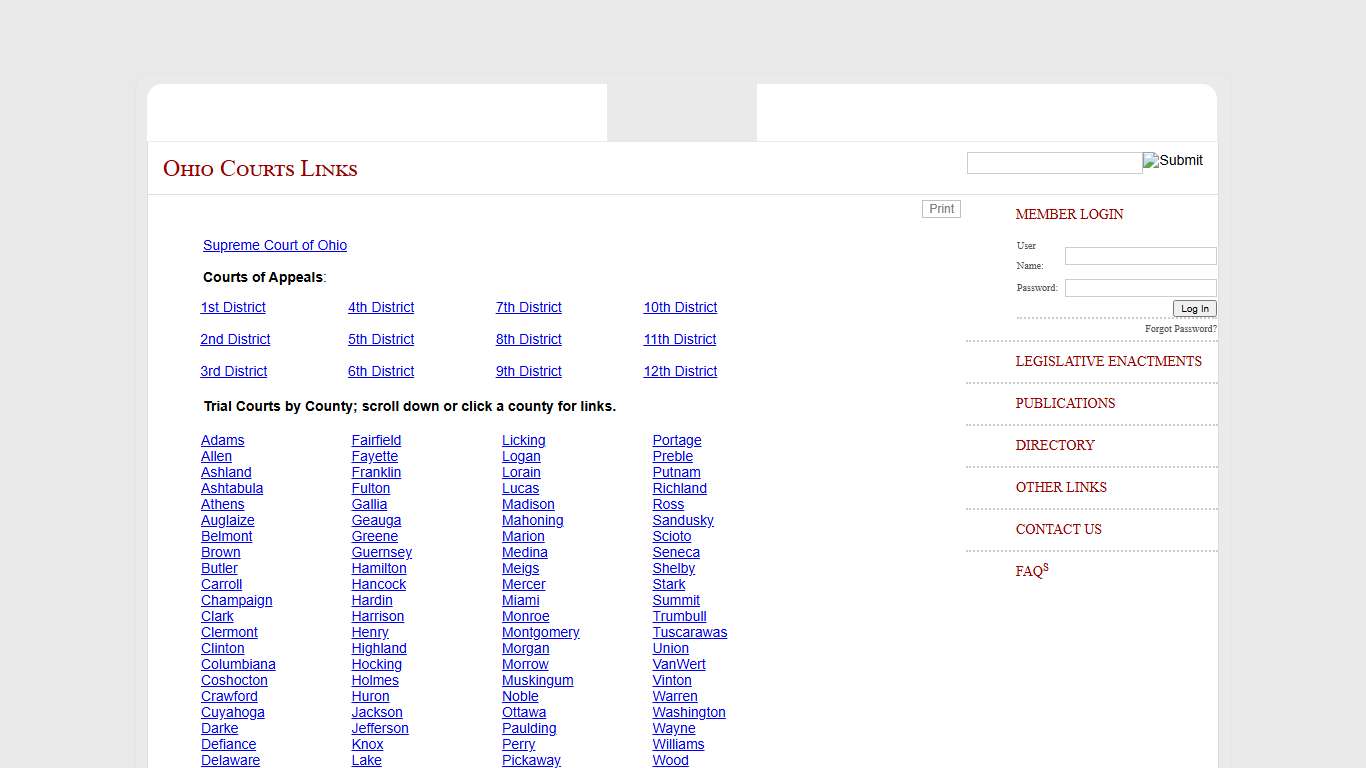Open the FAQs menu item
Screen dimensions: 1366x768
coord(1031,572)
